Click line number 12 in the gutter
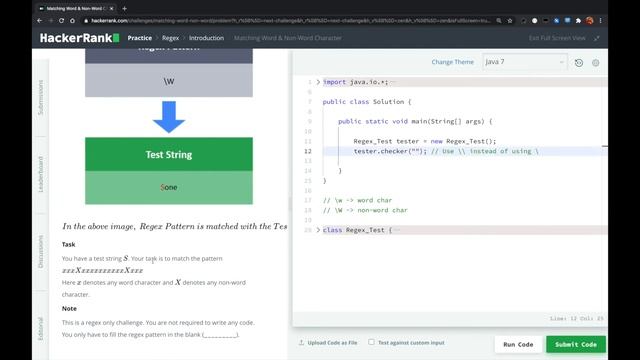 click(308, 151)
